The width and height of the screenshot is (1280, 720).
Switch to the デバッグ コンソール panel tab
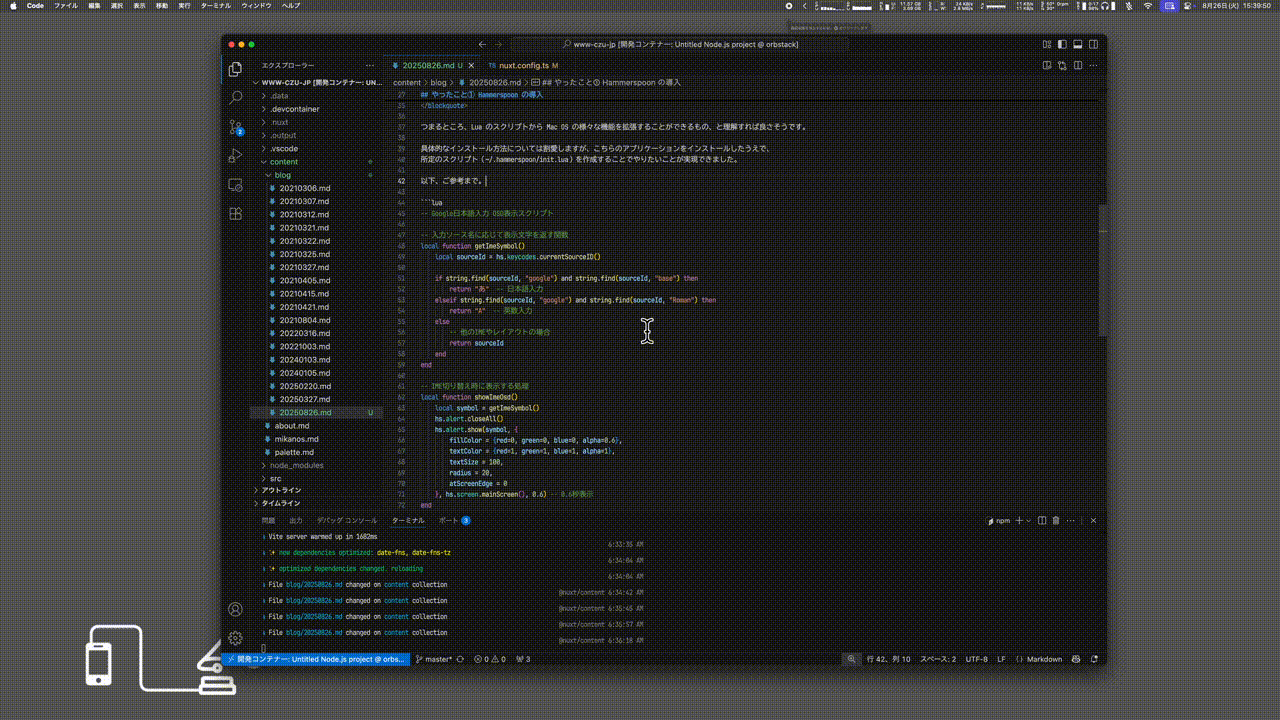tap(347, 521)
